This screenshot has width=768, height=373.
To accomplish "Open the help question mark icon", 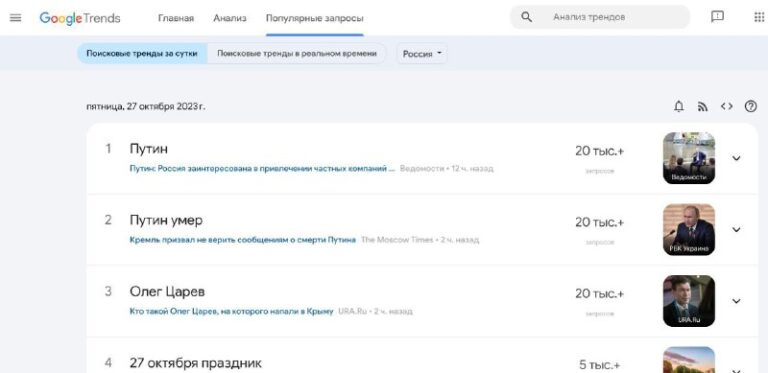I will click(751, 106).
